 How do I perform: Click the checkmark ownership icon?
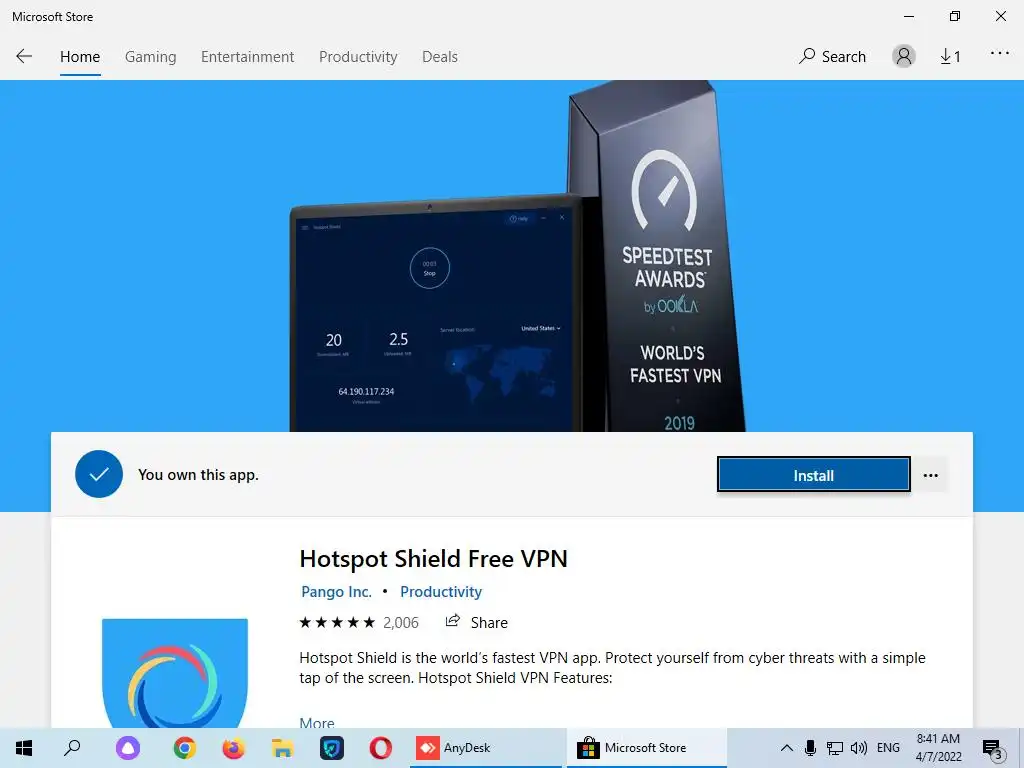[99, 474]
